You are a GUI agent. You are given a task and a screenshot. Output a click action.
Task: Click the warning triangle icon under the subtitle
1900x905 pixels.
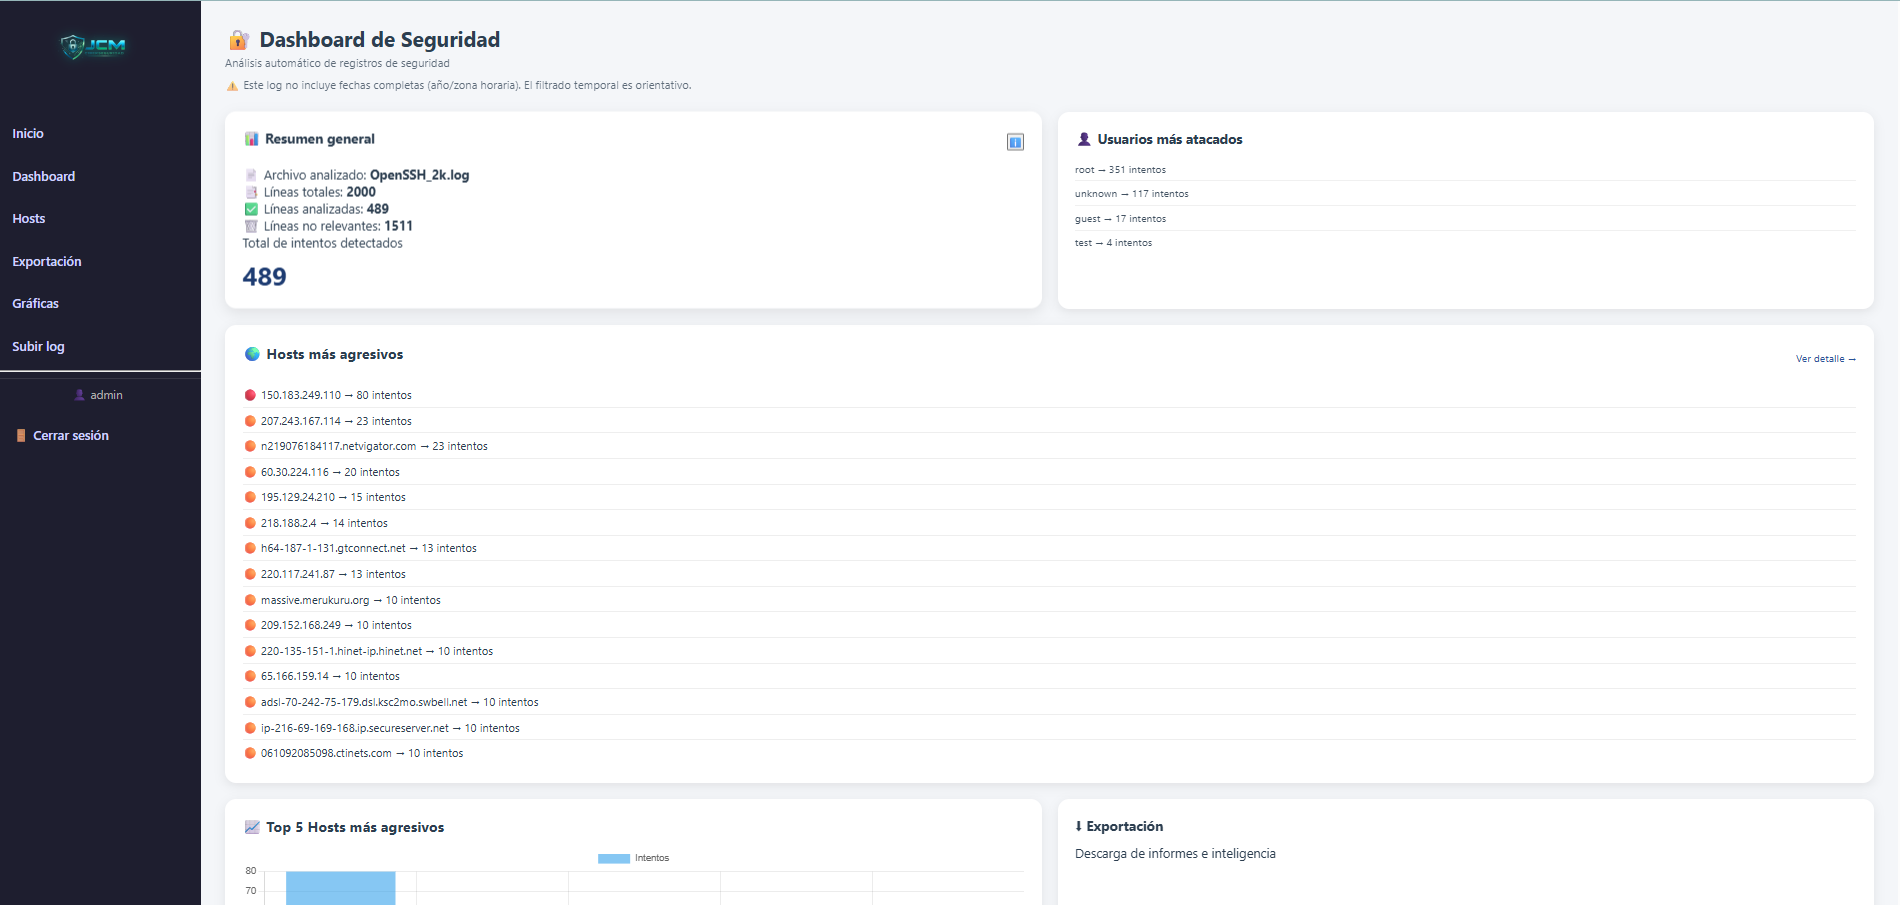tap(230, 86)
